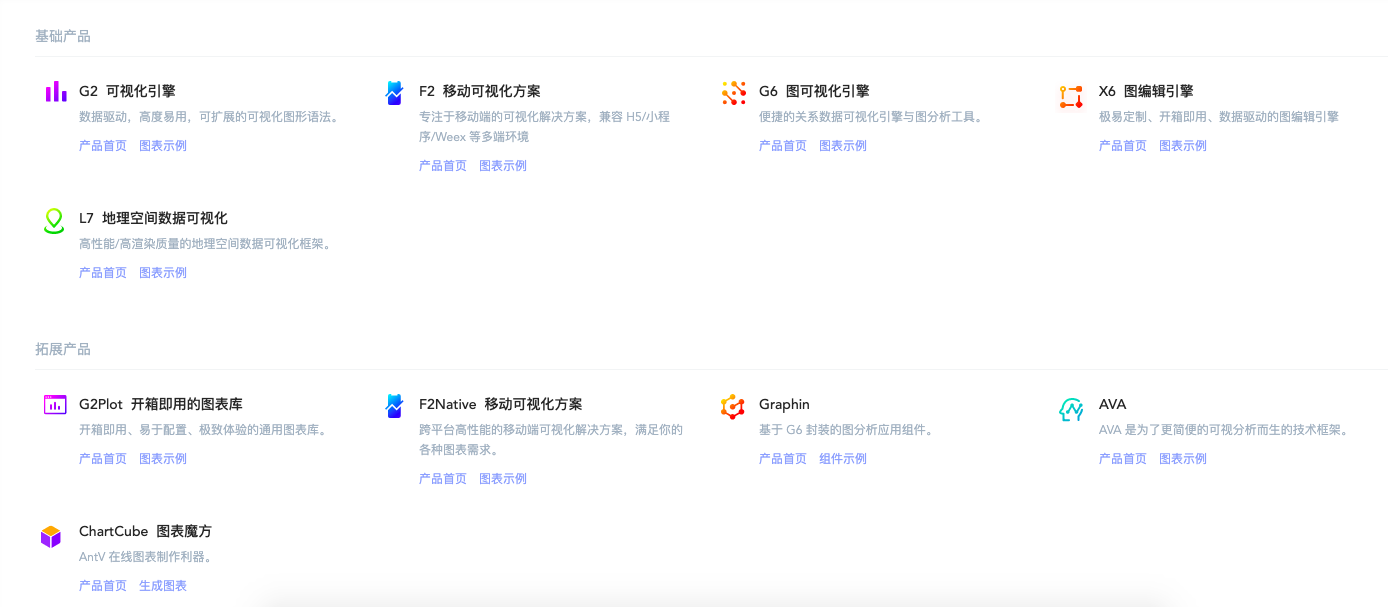The height and width of the screenshot is (607, 1388).
Task: Open 图表示例 link under G2Plot
Action: click(163, 459)
